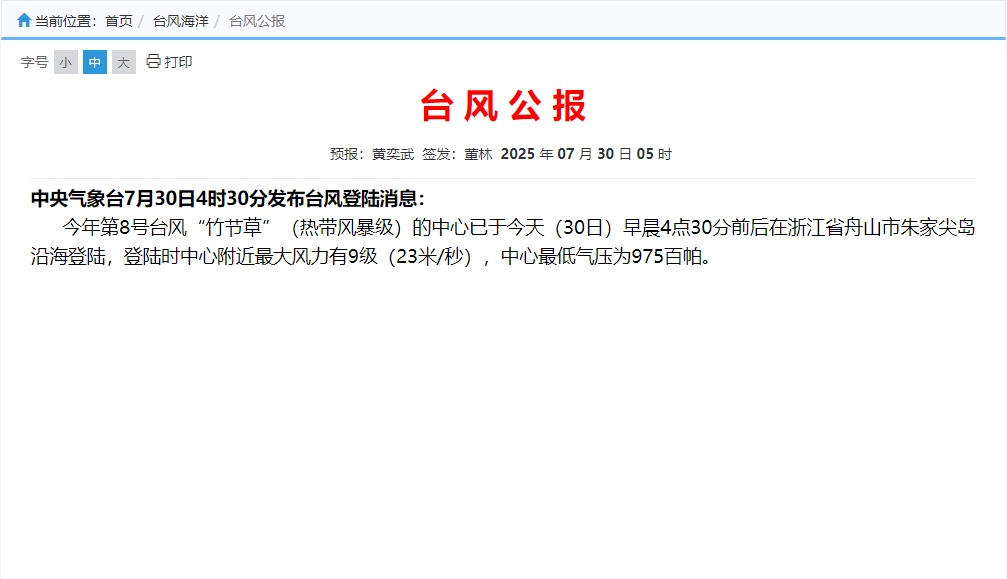Select the 小 small font size option
The width and height of the screenshot is (1007, 579).
point(65,62)
